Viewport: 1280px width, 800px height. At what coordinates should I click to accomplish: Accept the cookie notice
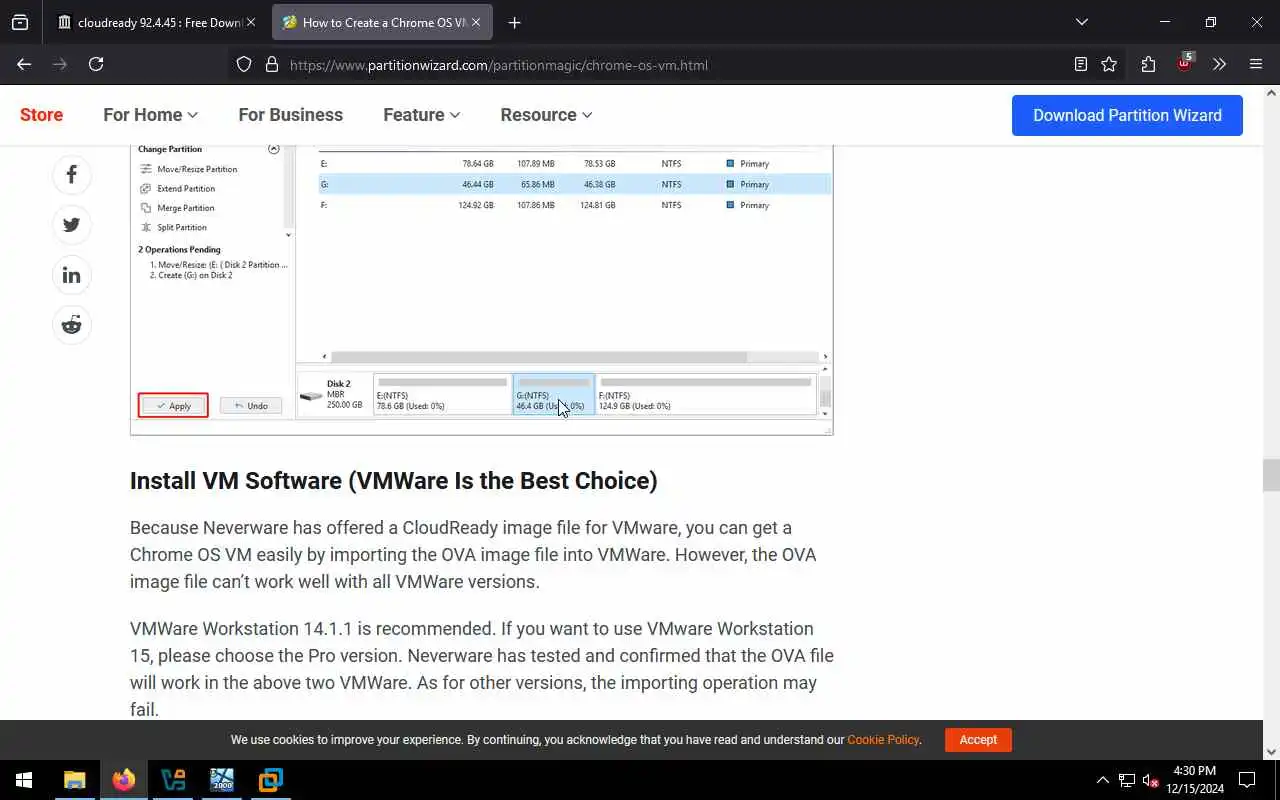[x=978, y=740]
